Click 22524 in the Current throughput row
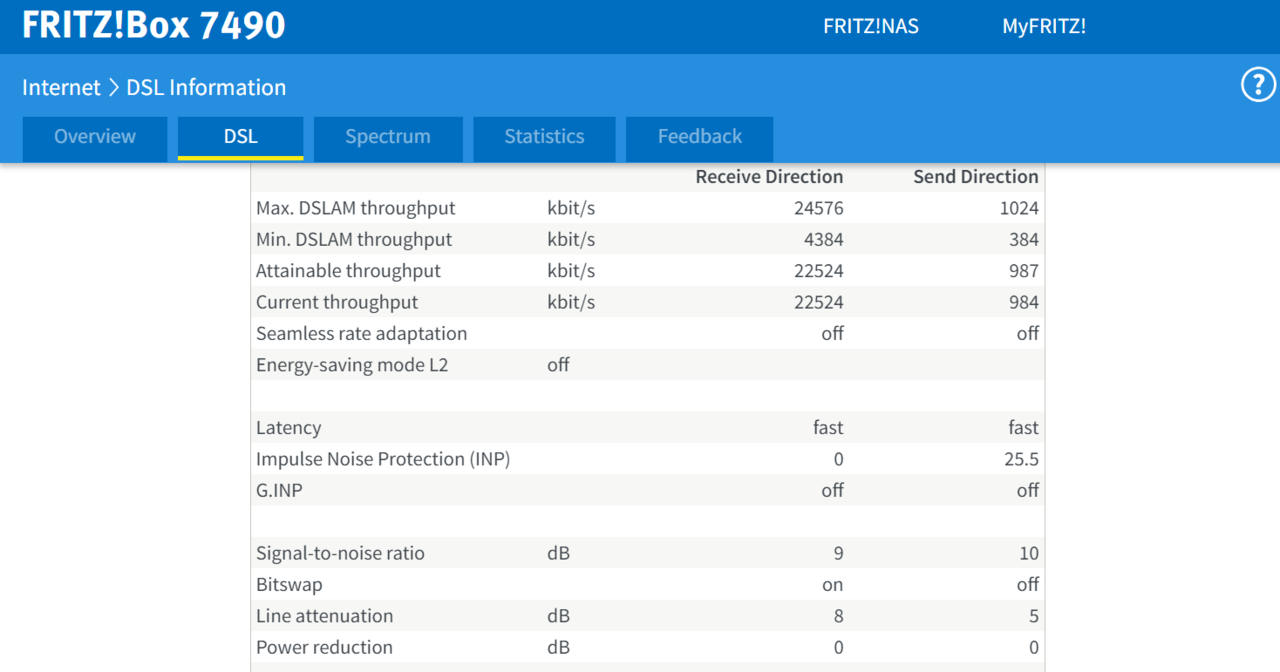Image resolution: width=1280 pixels, height=672 pixels. (x=817, y=302)
